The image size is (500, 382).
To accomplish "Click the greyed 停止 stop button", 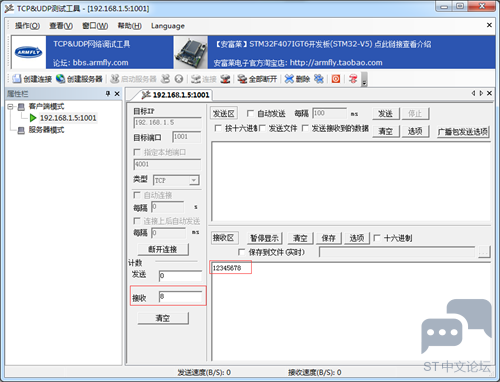I will tap(415, 114).
